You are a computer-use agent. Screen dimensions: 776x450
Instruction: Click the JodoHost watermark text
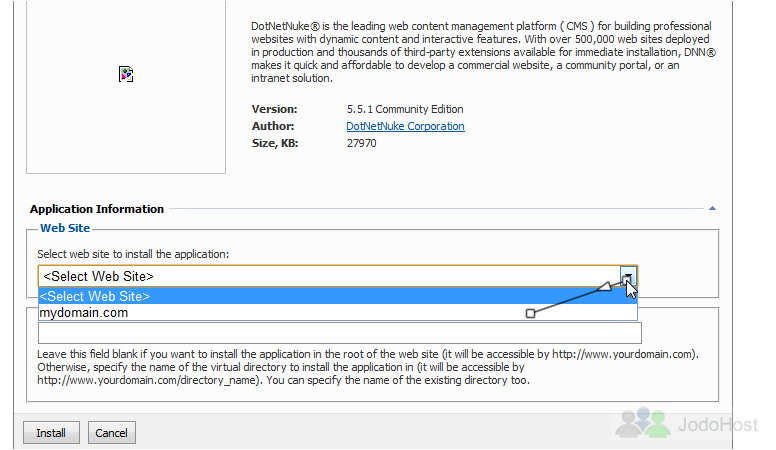click(718, 424)
